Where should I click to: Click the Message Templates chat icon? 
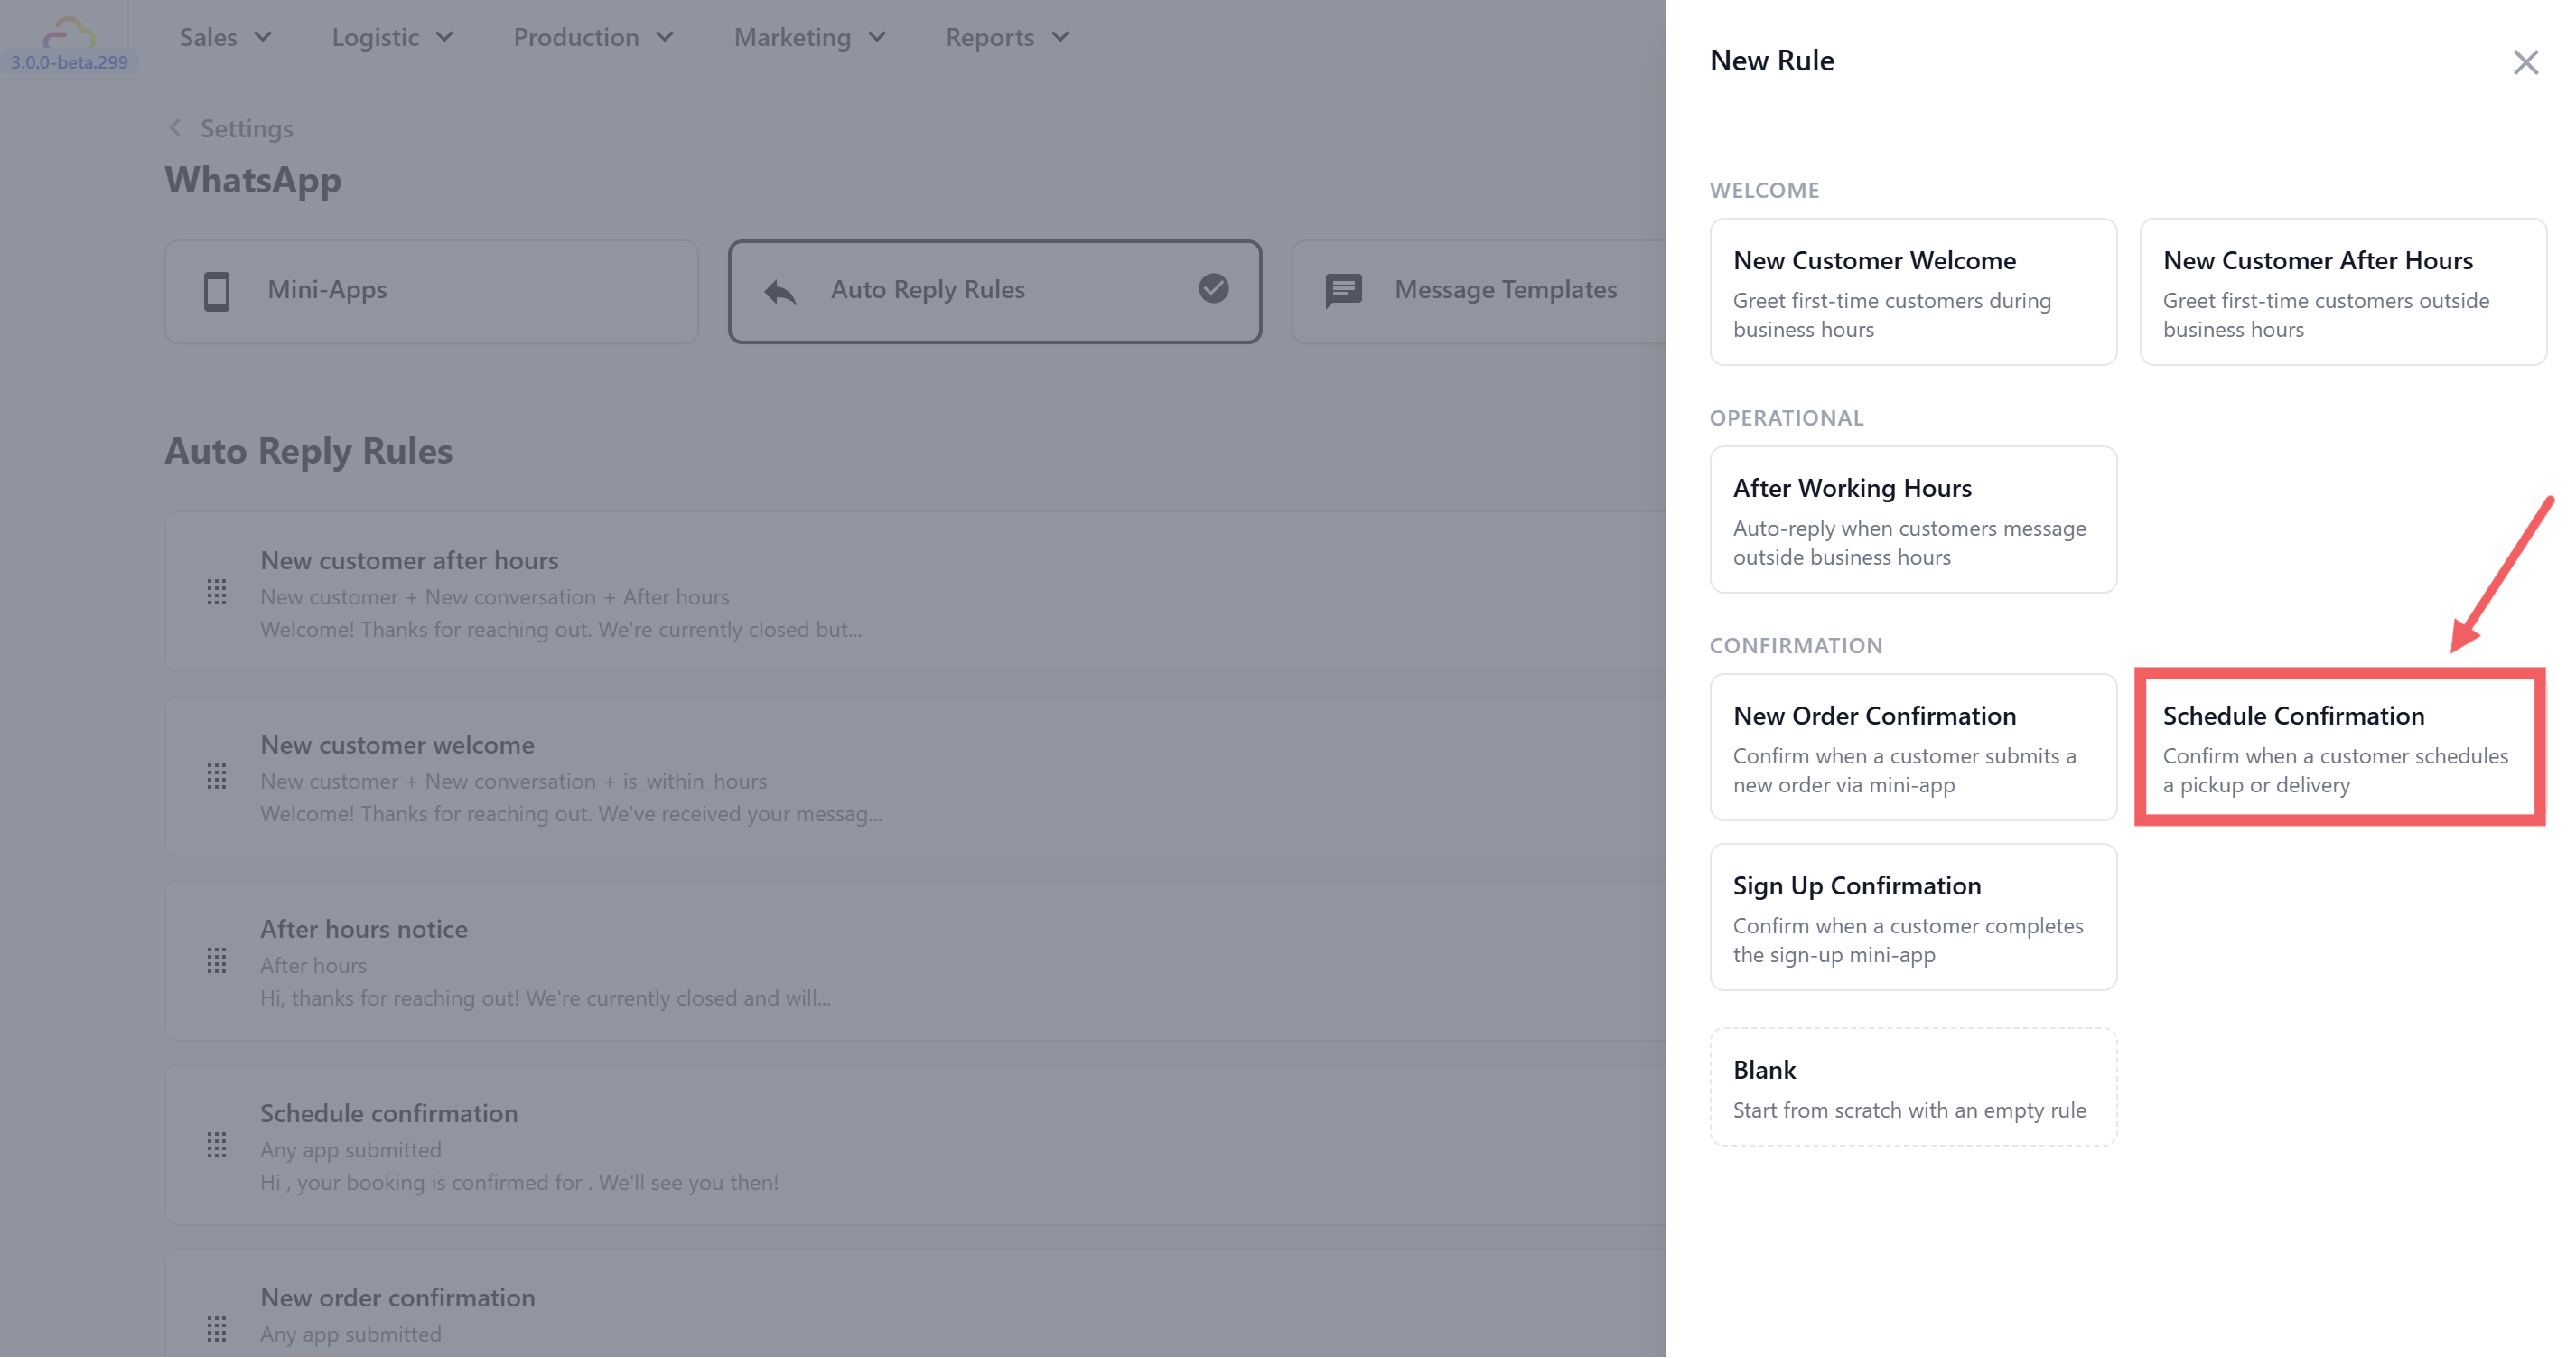[x=1343, y=291]
